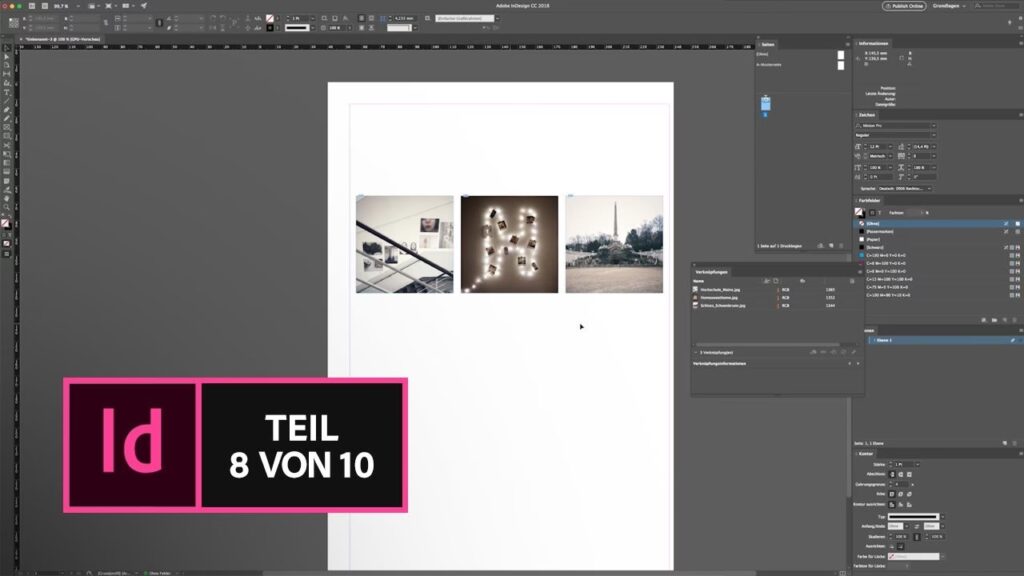Click the Line tool icon

tap(7, 100)
